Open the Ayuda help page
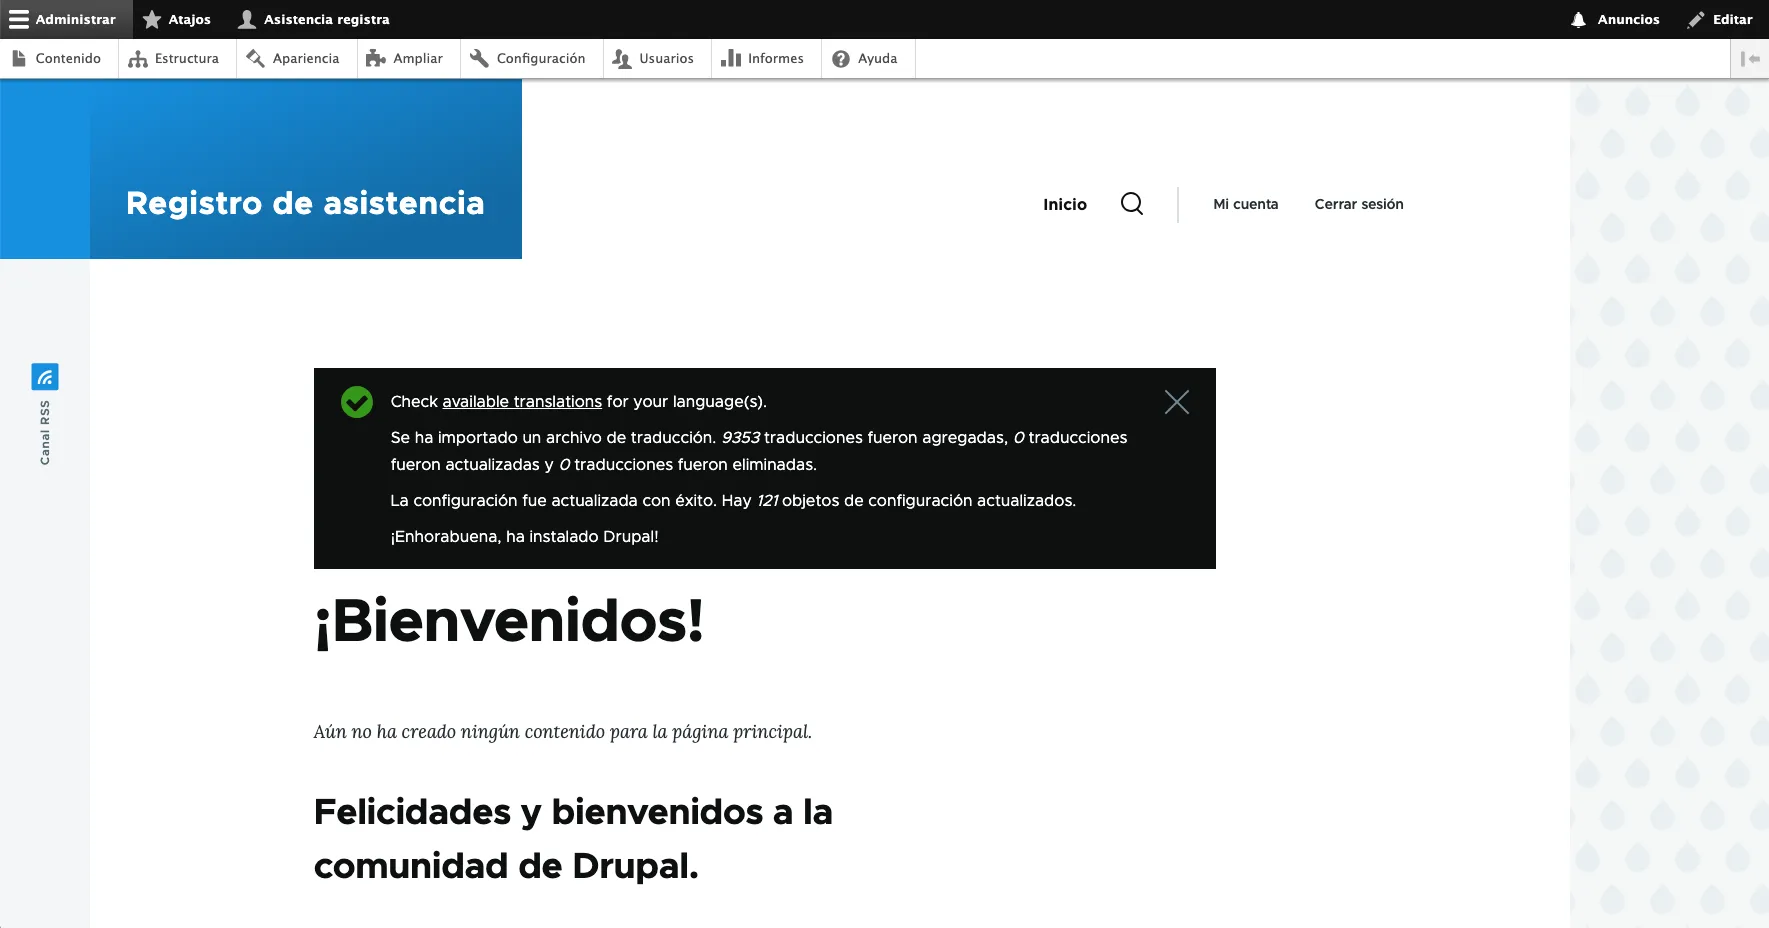Image resolution: width=1769 pixels, height=928 pixels. pos(866,58)
